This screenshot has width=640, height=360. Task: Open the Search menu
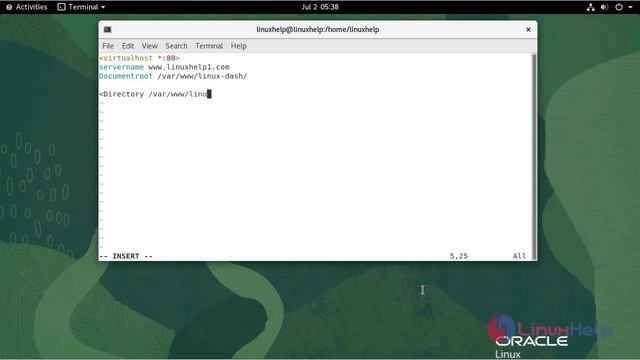point(176,46)
